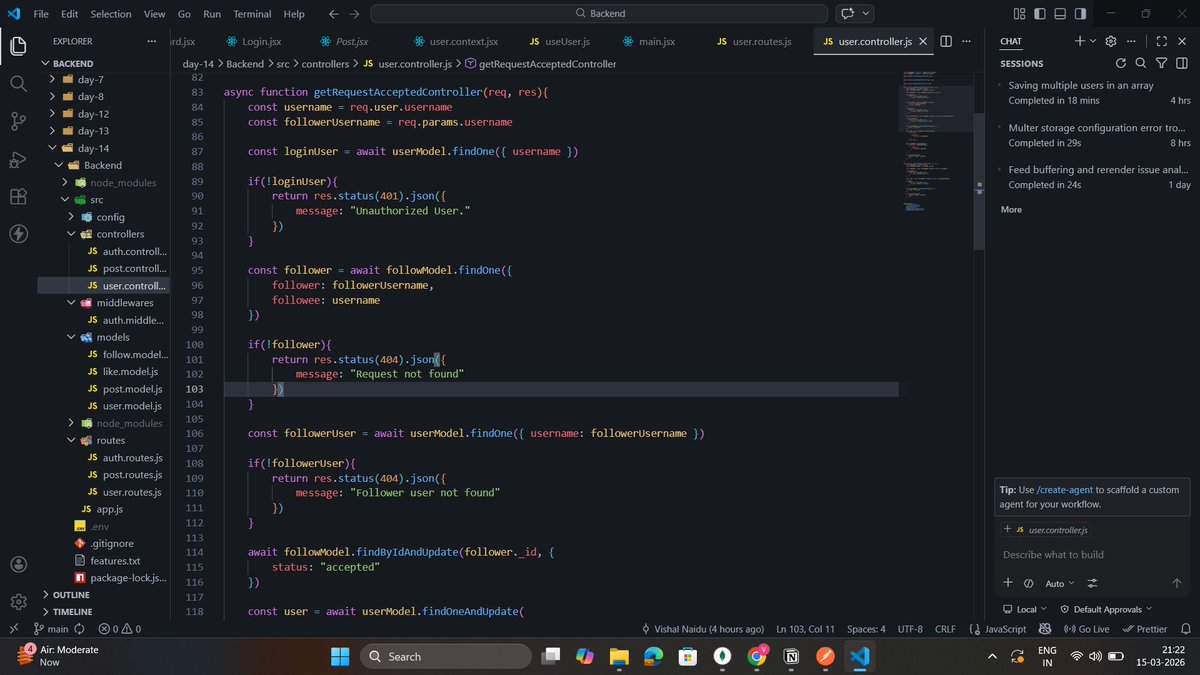Open the Extensions view
Image resolution: width=1200 pixels, height=675 pixels.
pos(18,197)
